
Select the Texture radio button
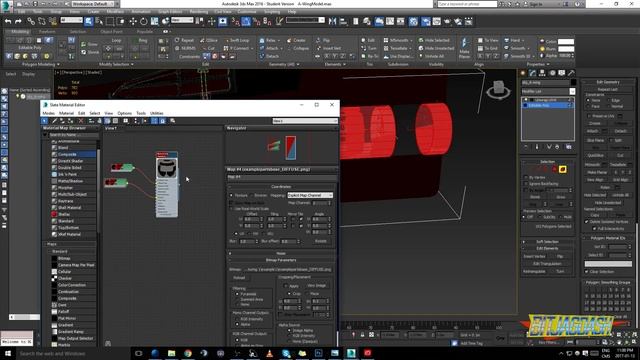(231, 196)
